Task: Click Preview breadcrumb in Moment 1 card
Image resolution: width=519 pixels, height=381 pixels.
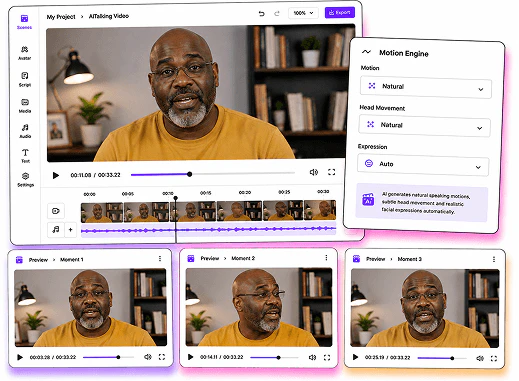Action: [x=38, y=260]
